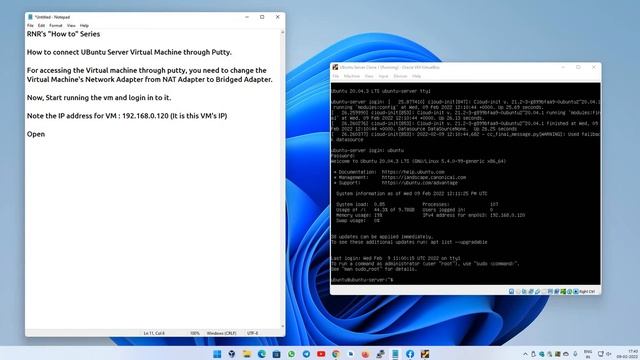Open Notepad's Format menu
Viewport: 640px width, 360px height.
[56, 26]
